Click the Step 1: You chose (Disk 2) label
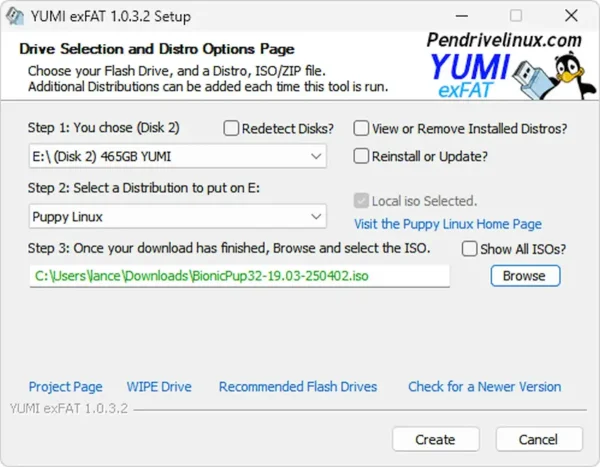The width and height of the screenshot is (600, 467). click(x=104, y=128)
